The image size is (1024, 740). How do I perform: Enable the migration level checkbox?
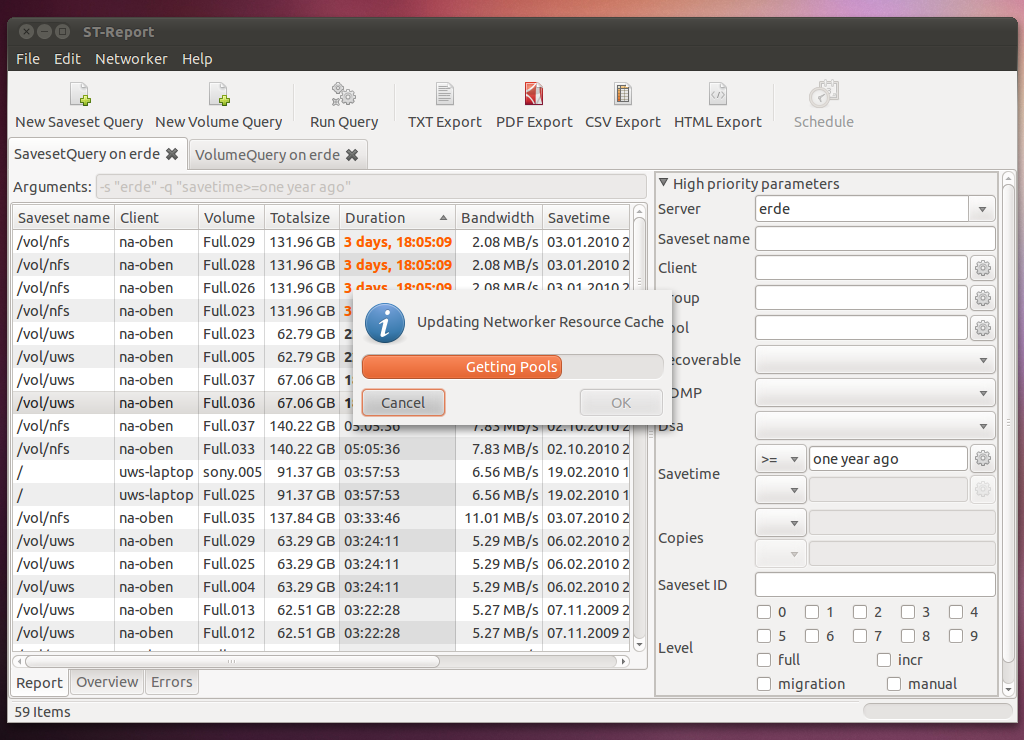click(764, 684)
